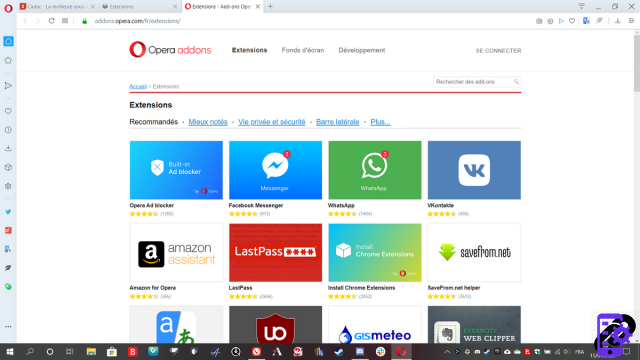Open Evernote Web Clipper thumbnail
640x360 pixels.
[474, 324]
